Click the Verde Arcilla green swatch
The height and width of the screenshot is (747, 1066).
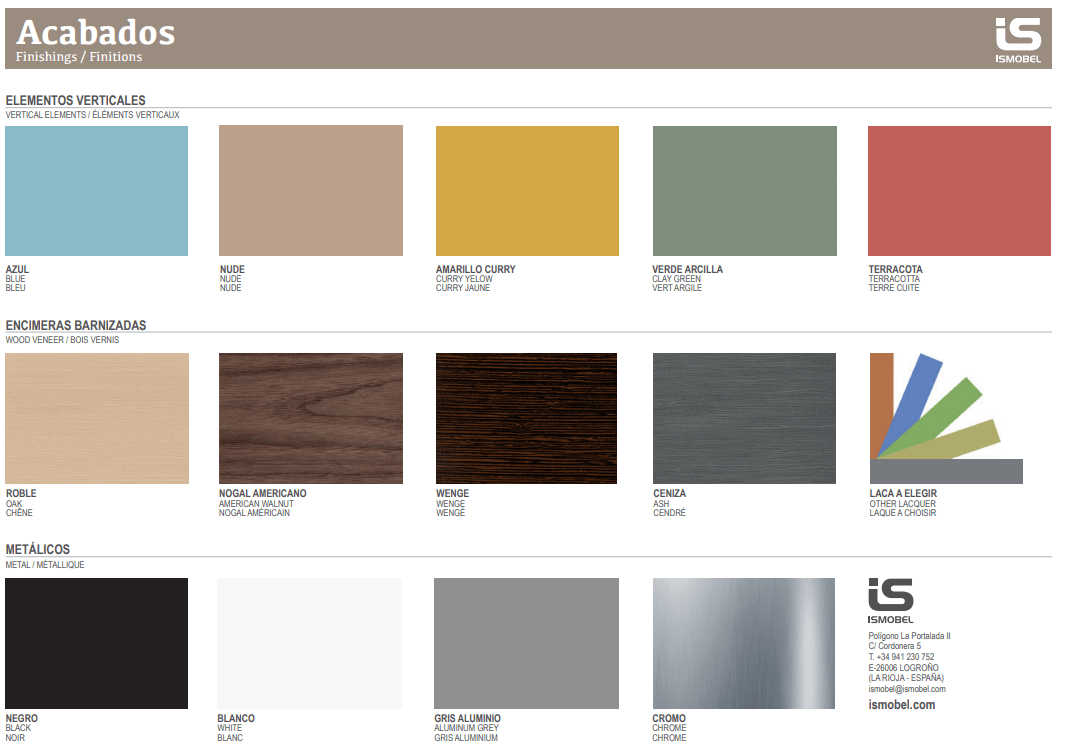coord(743,190)
